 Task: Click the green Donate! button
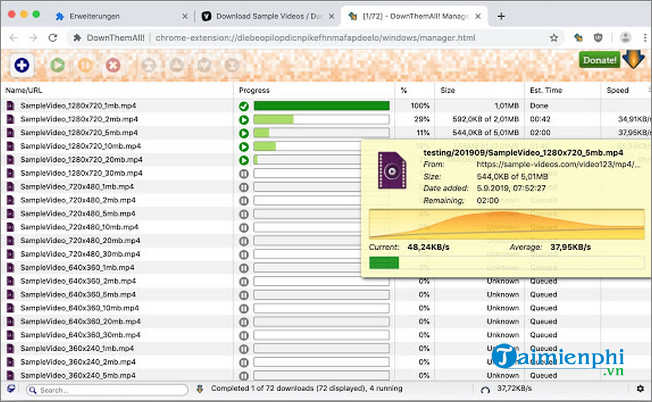(x=598, y=60)
